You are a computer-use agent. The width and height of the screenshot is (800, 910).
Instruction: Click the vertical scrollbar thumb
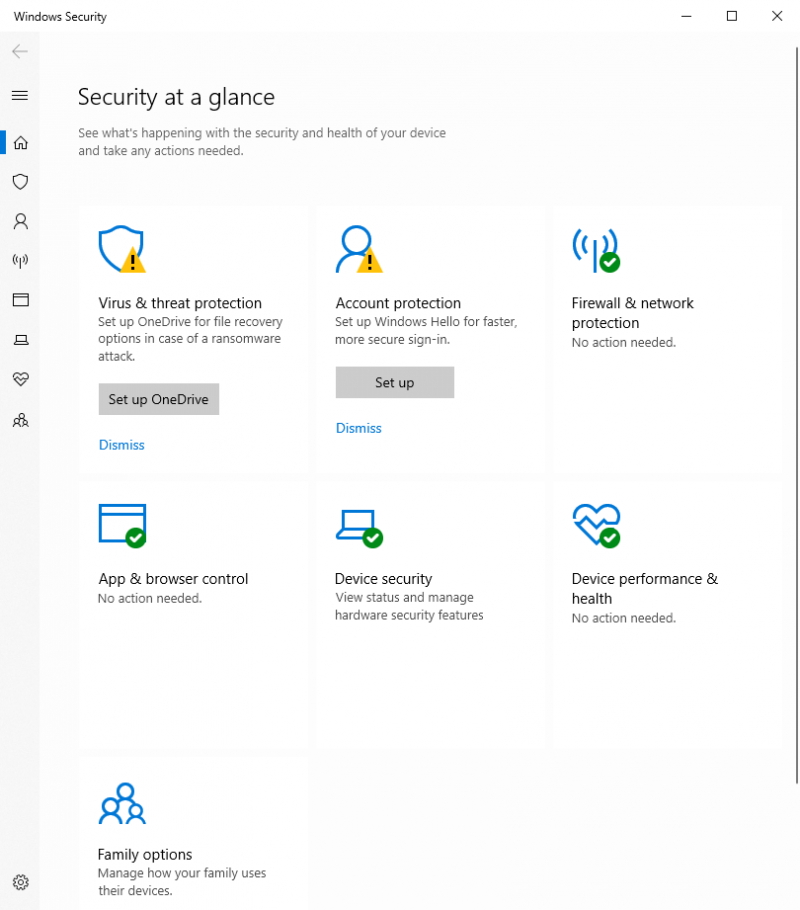(x=797, y=415)
